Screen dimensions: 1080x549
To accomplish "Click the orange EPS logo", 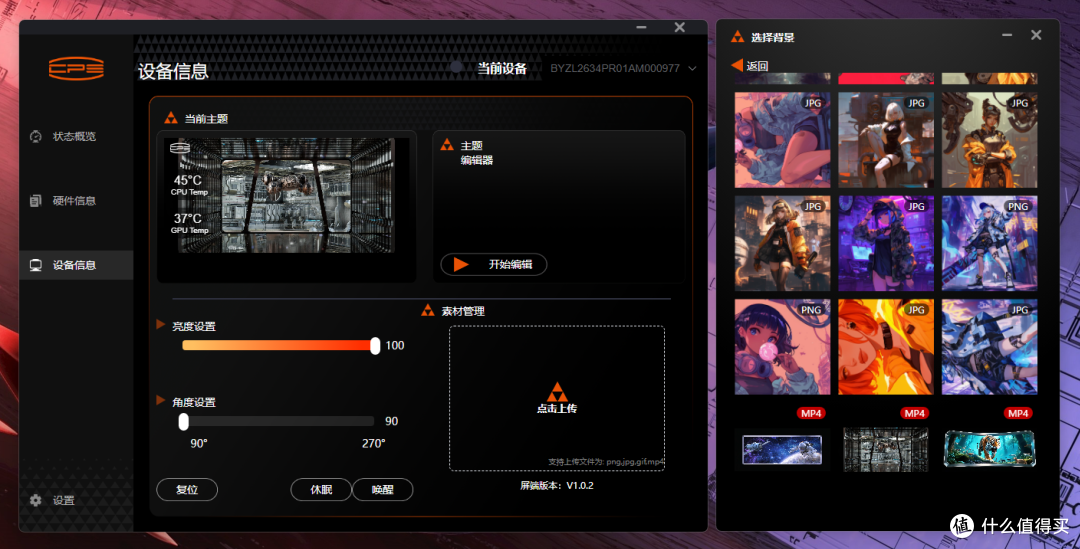I will click(76, 68).
